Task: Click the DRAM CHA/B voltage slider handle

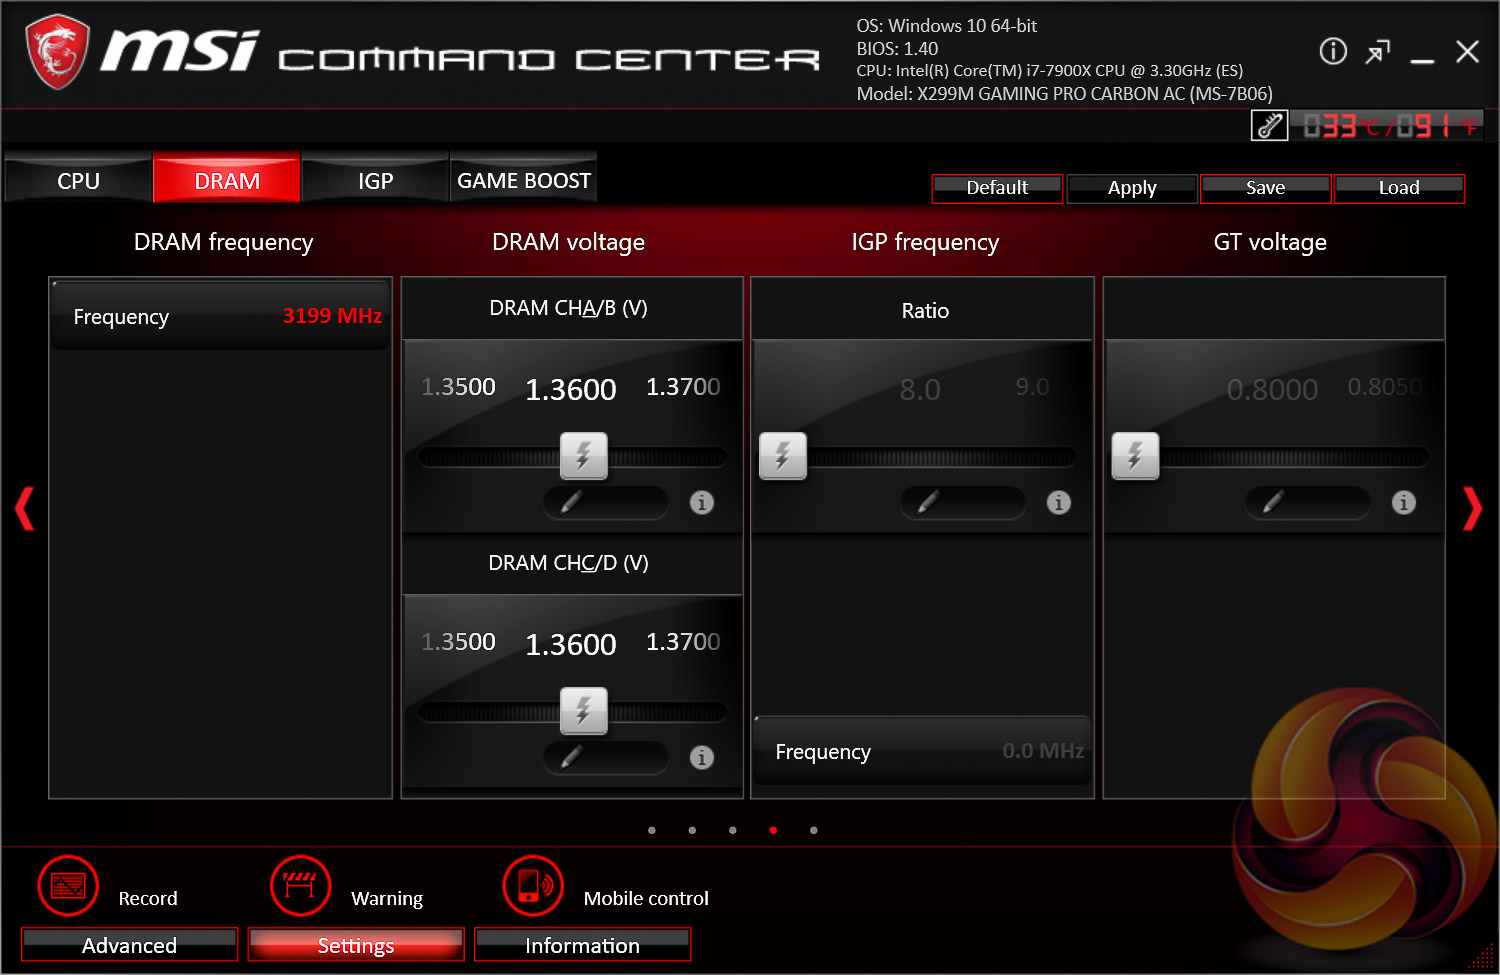Action: [x=584, y=456]
